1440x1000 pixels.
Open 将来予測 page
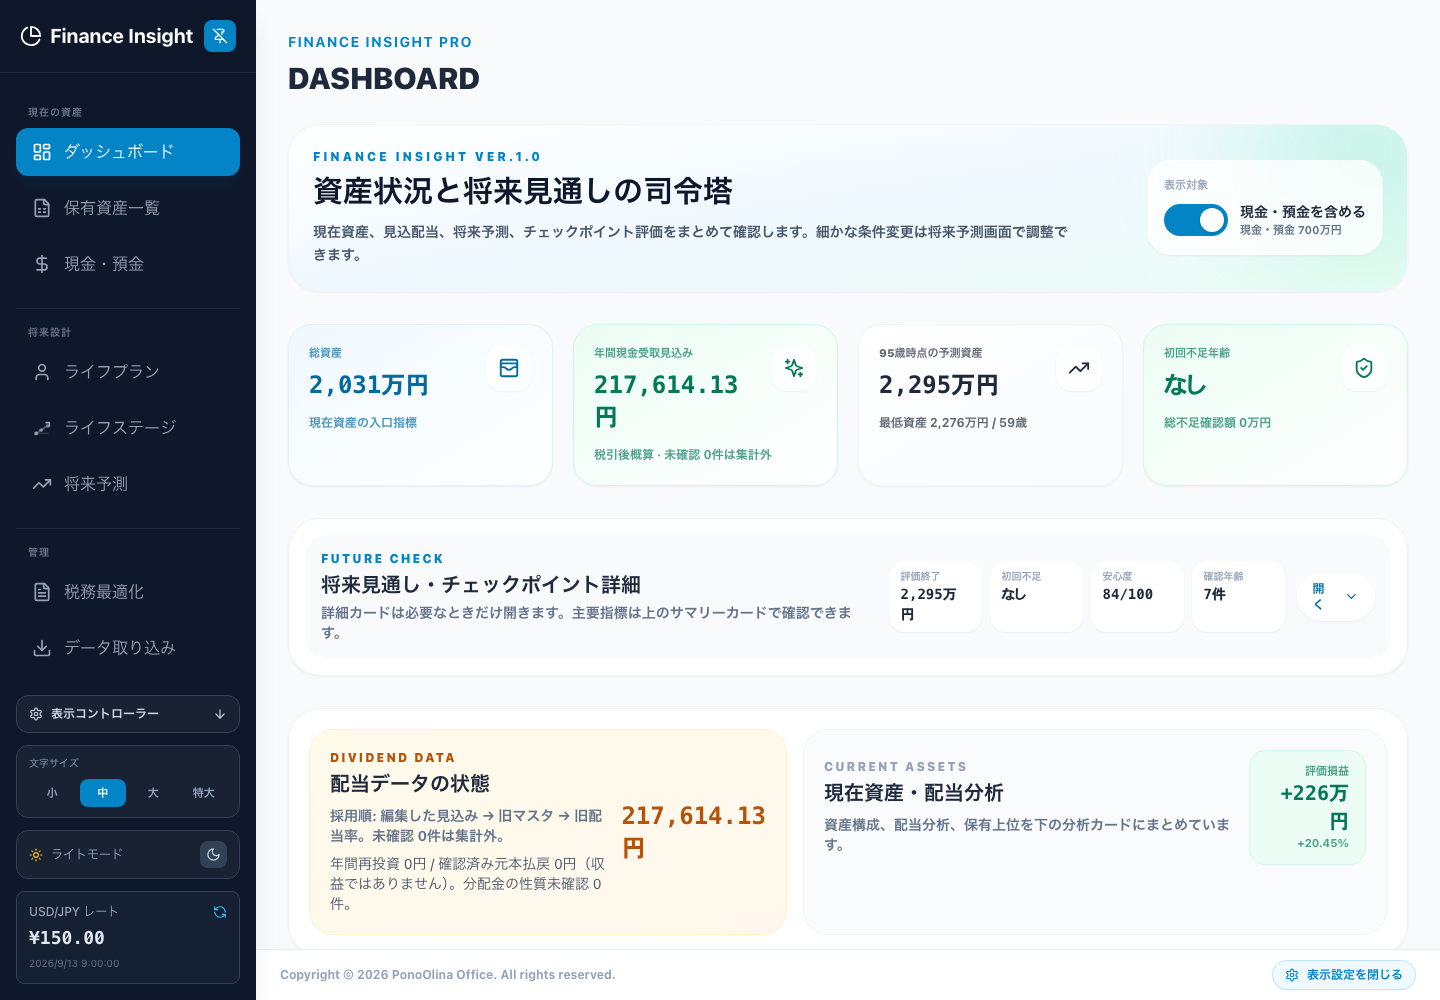point(128,484)
